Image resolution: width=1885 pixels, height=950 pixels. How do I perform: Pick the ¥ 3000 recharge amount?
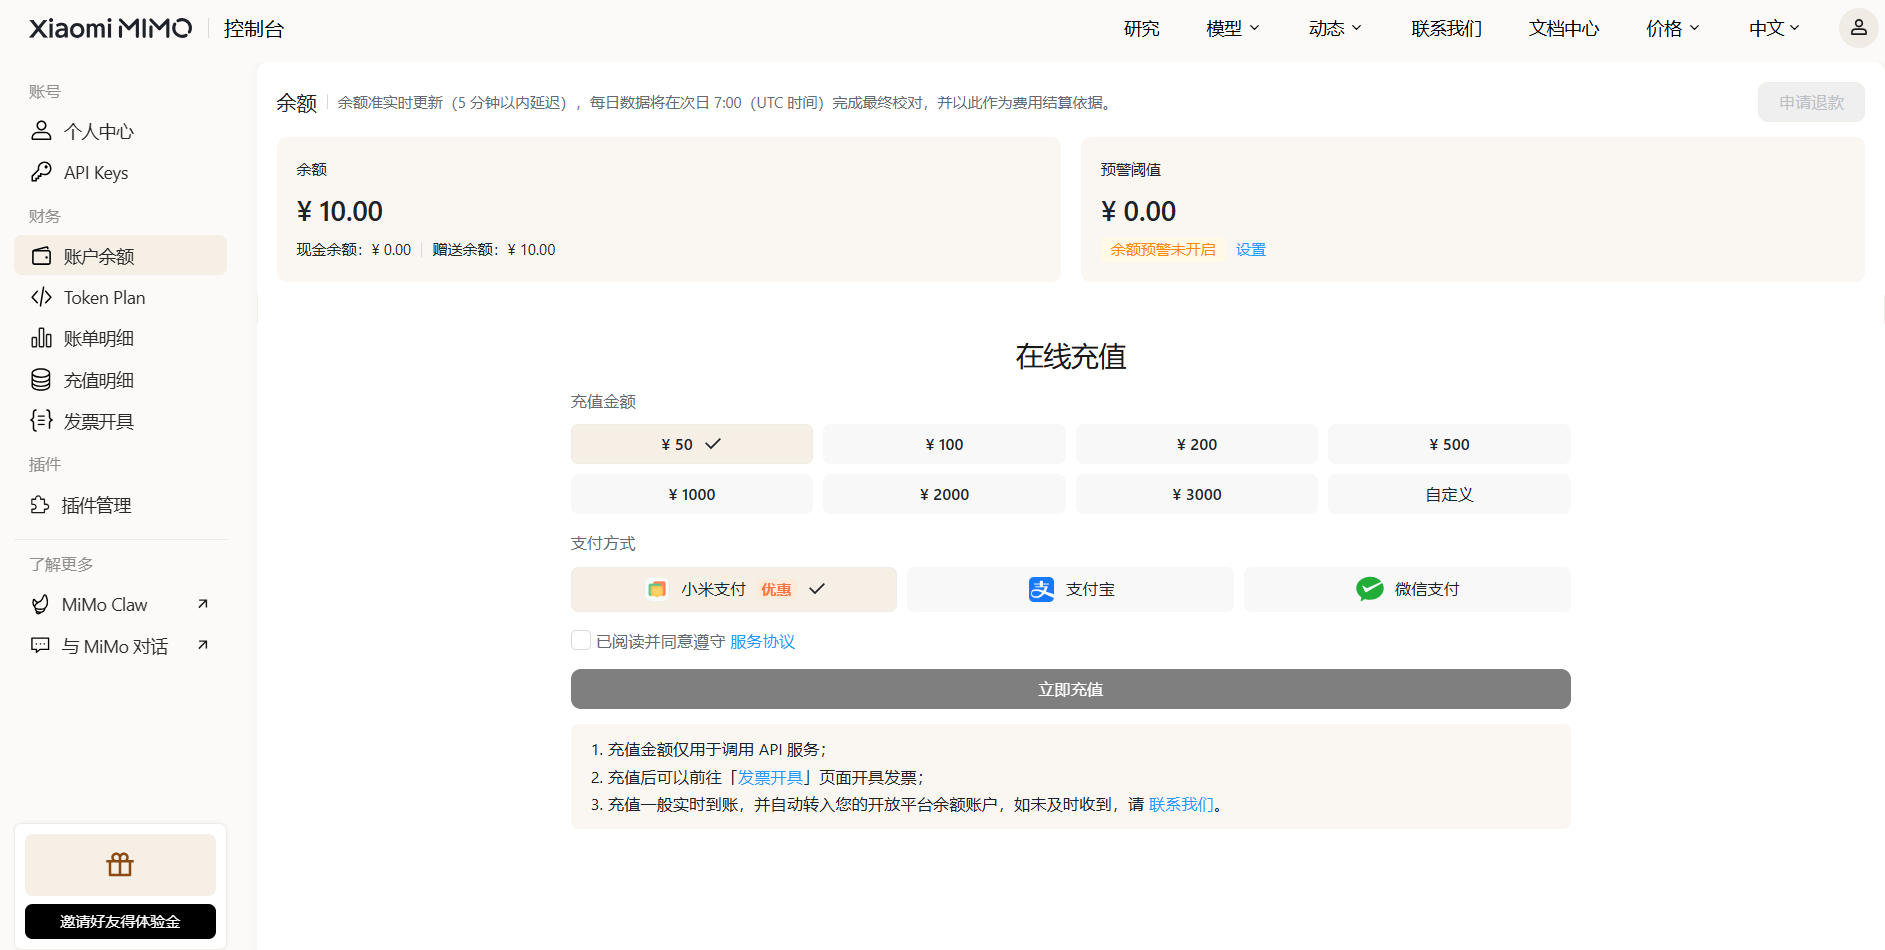(1197, 494)
